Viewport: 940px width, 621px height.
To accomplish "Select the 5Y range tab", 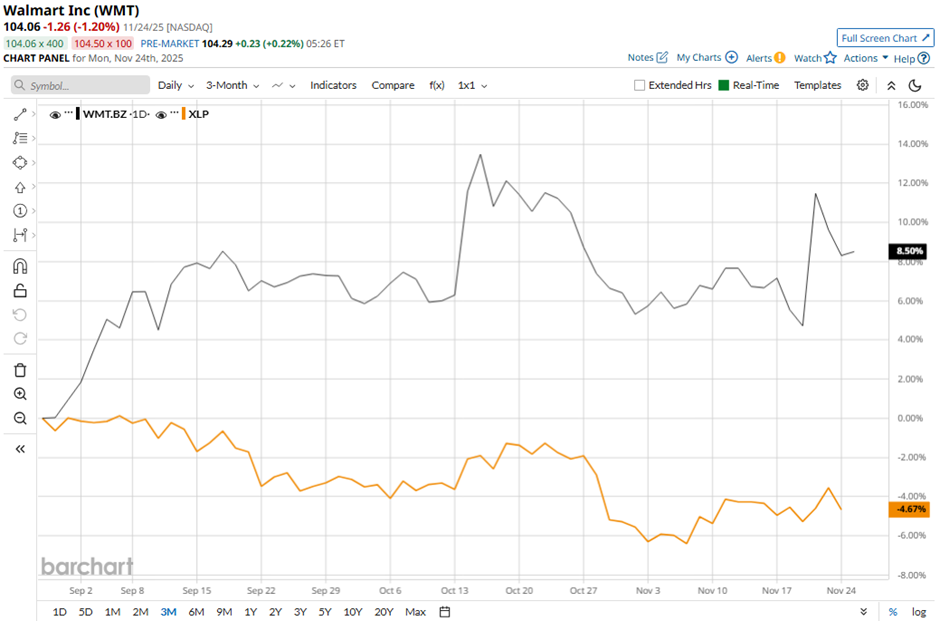I will coord(324,612).
